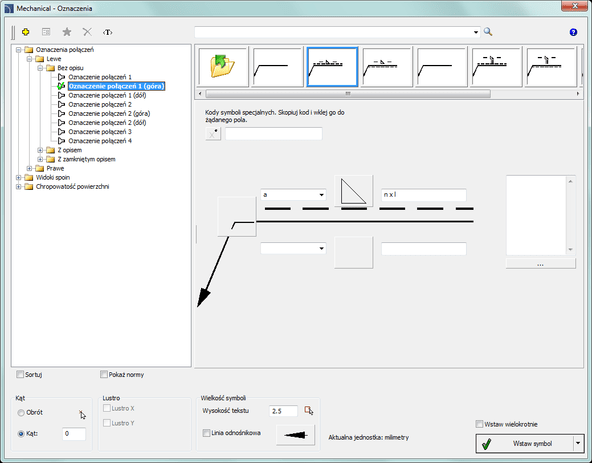Click the magnifier search icon
Viewport: 592px width, 463px height.
488,32
